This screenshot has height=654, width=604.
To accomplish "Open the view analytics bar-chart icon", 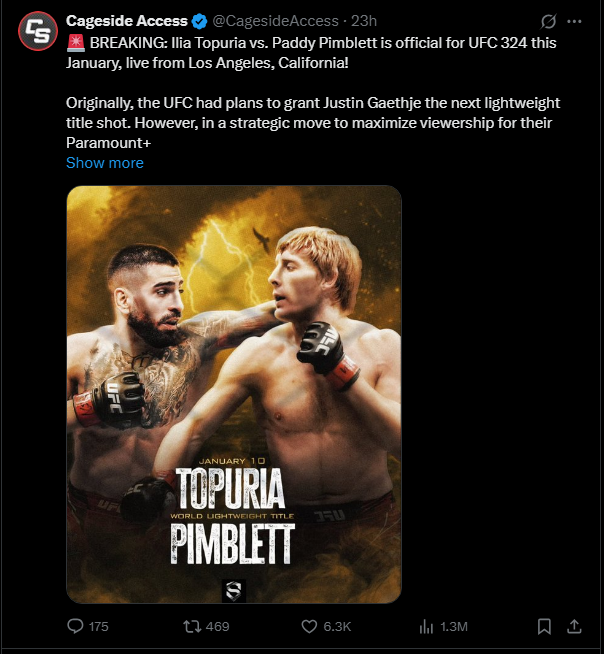I will 426,626.
